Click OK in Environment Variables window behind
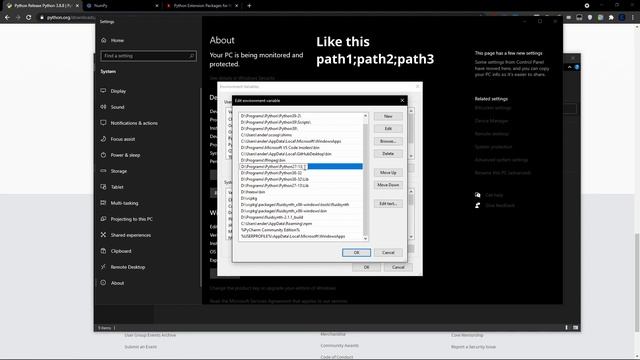 coord(366,267)
